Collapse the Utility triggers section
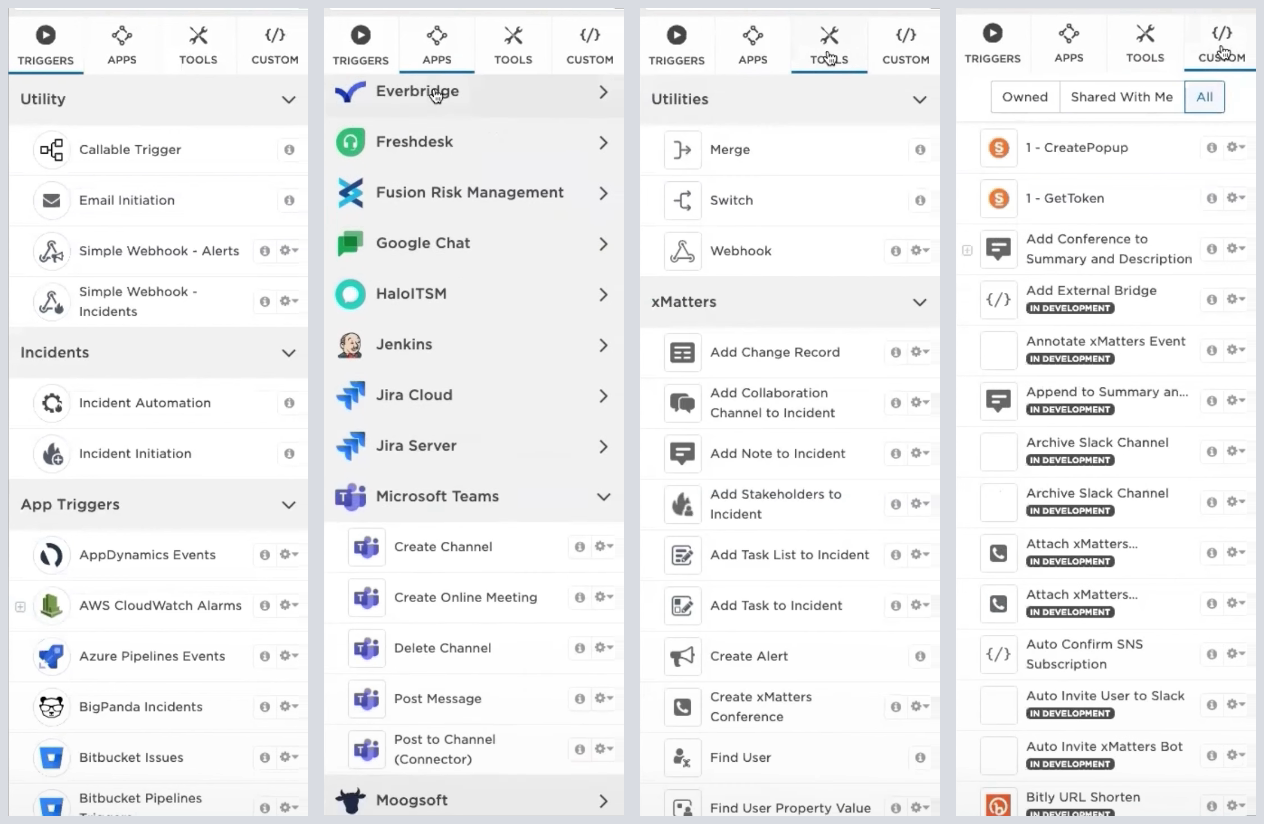This screenshot has width=1264, height=824. coord(289,100)
